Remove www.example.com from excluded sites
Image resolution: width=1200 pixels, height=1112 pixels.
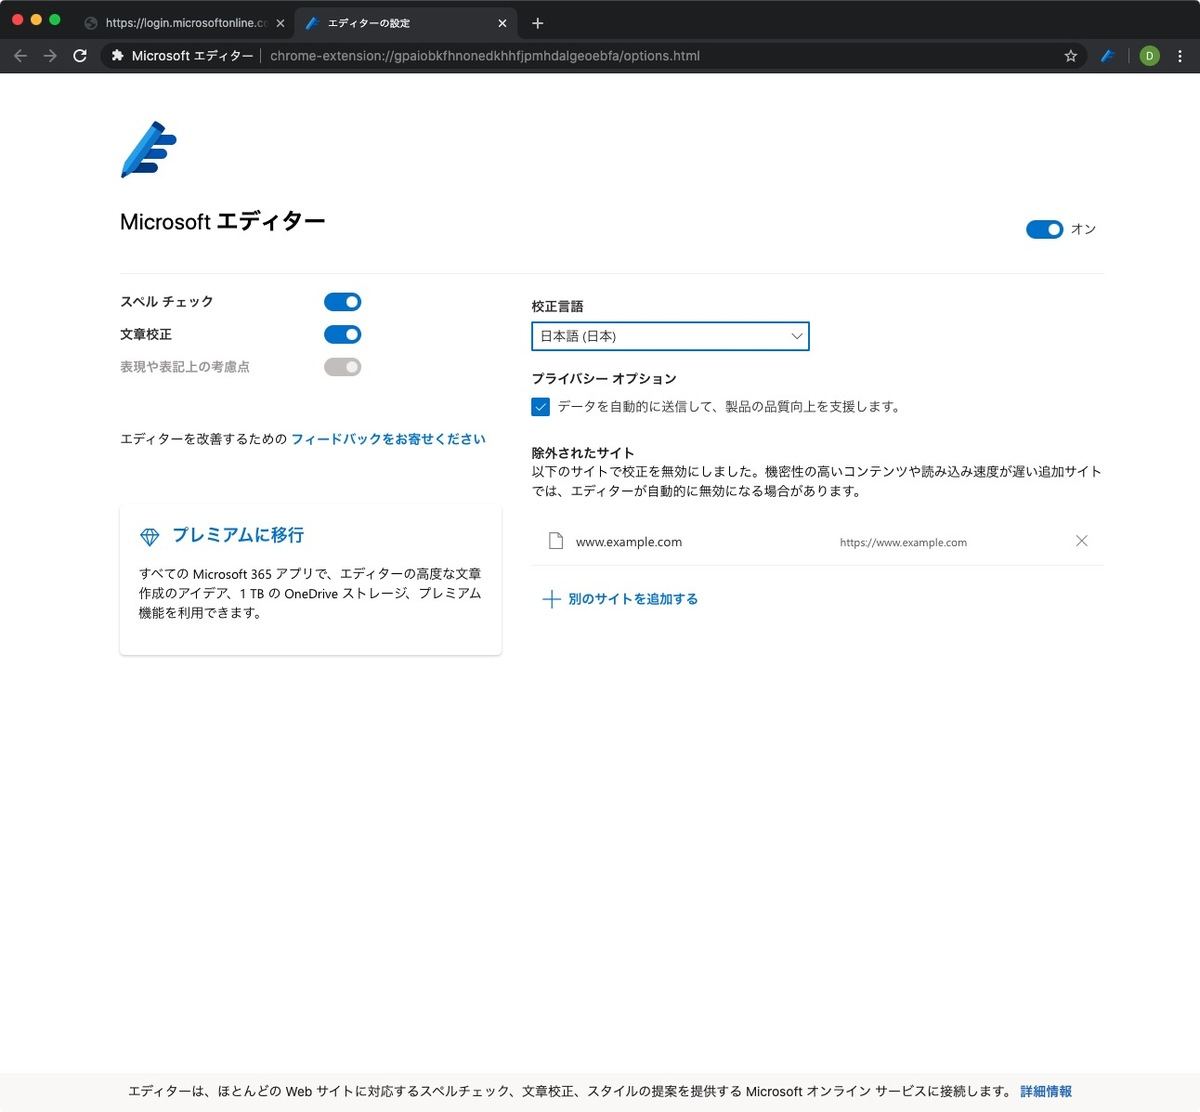(1081, 541)
